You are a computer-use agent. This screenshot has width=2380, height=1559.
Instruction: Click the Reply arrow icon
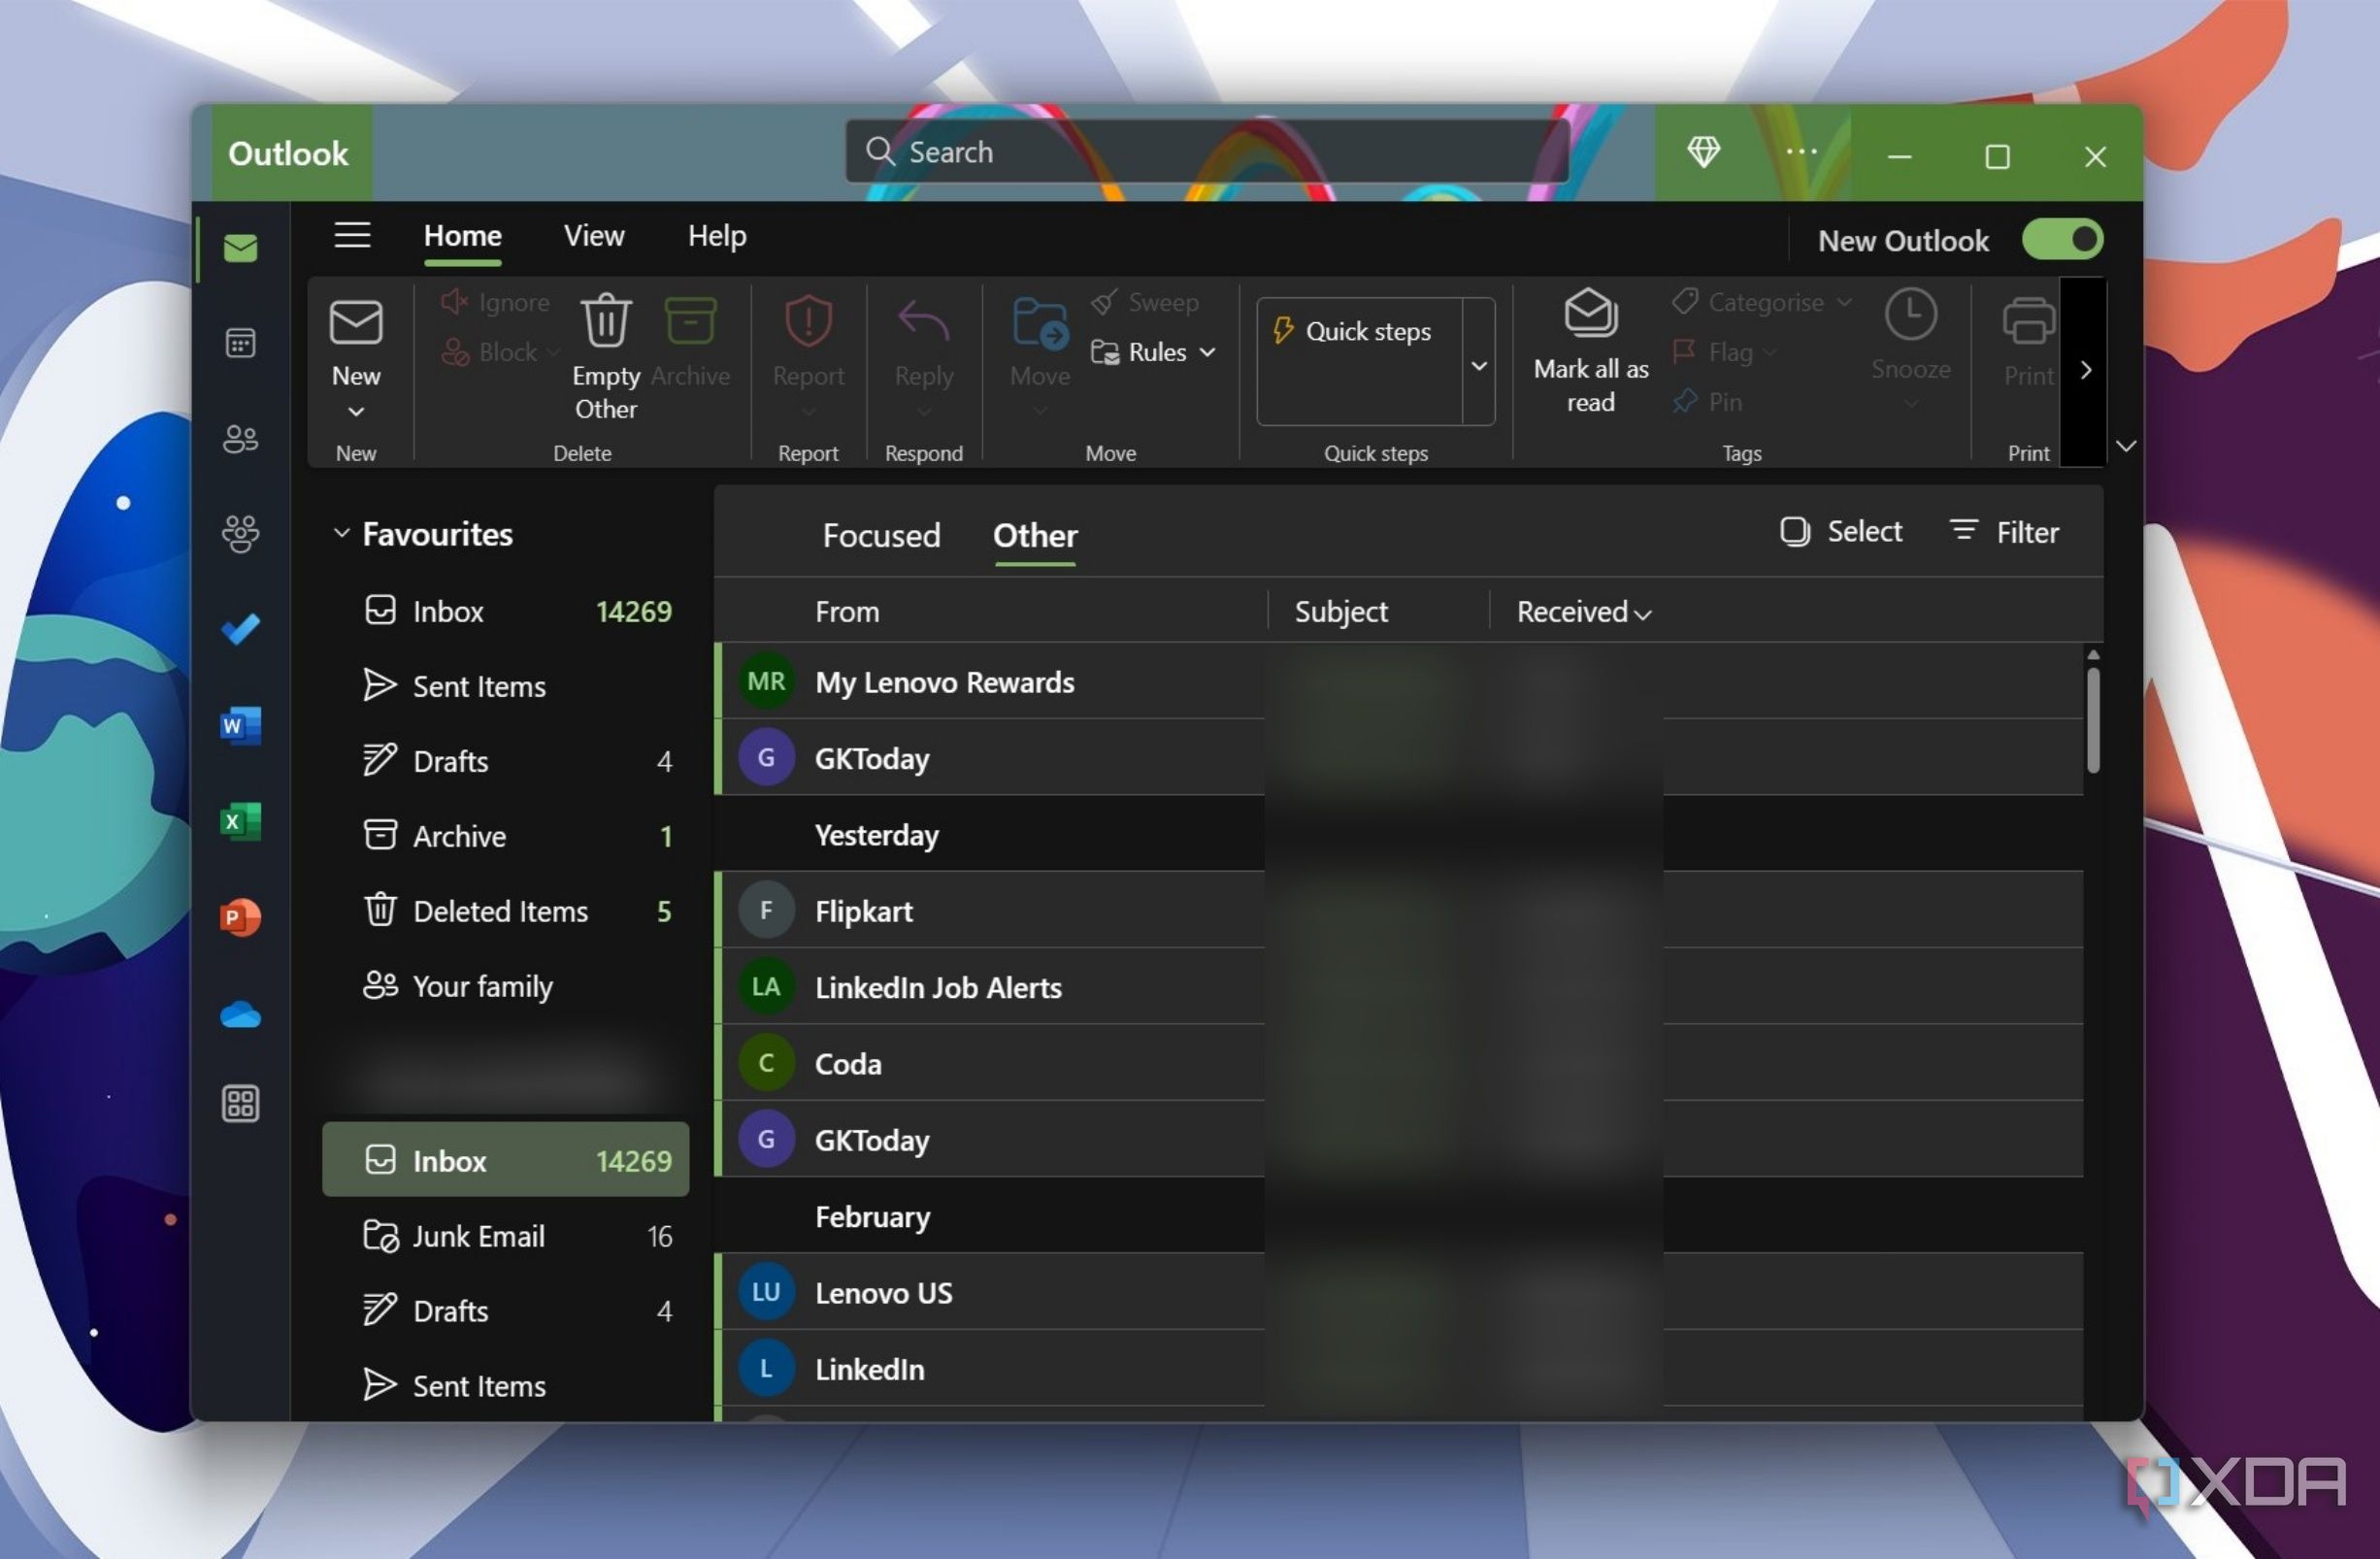[923, 320]
